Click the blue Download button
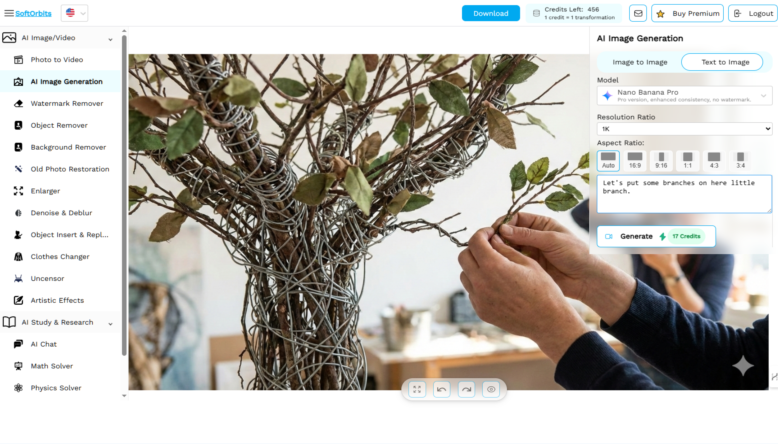 click(490, 13)
